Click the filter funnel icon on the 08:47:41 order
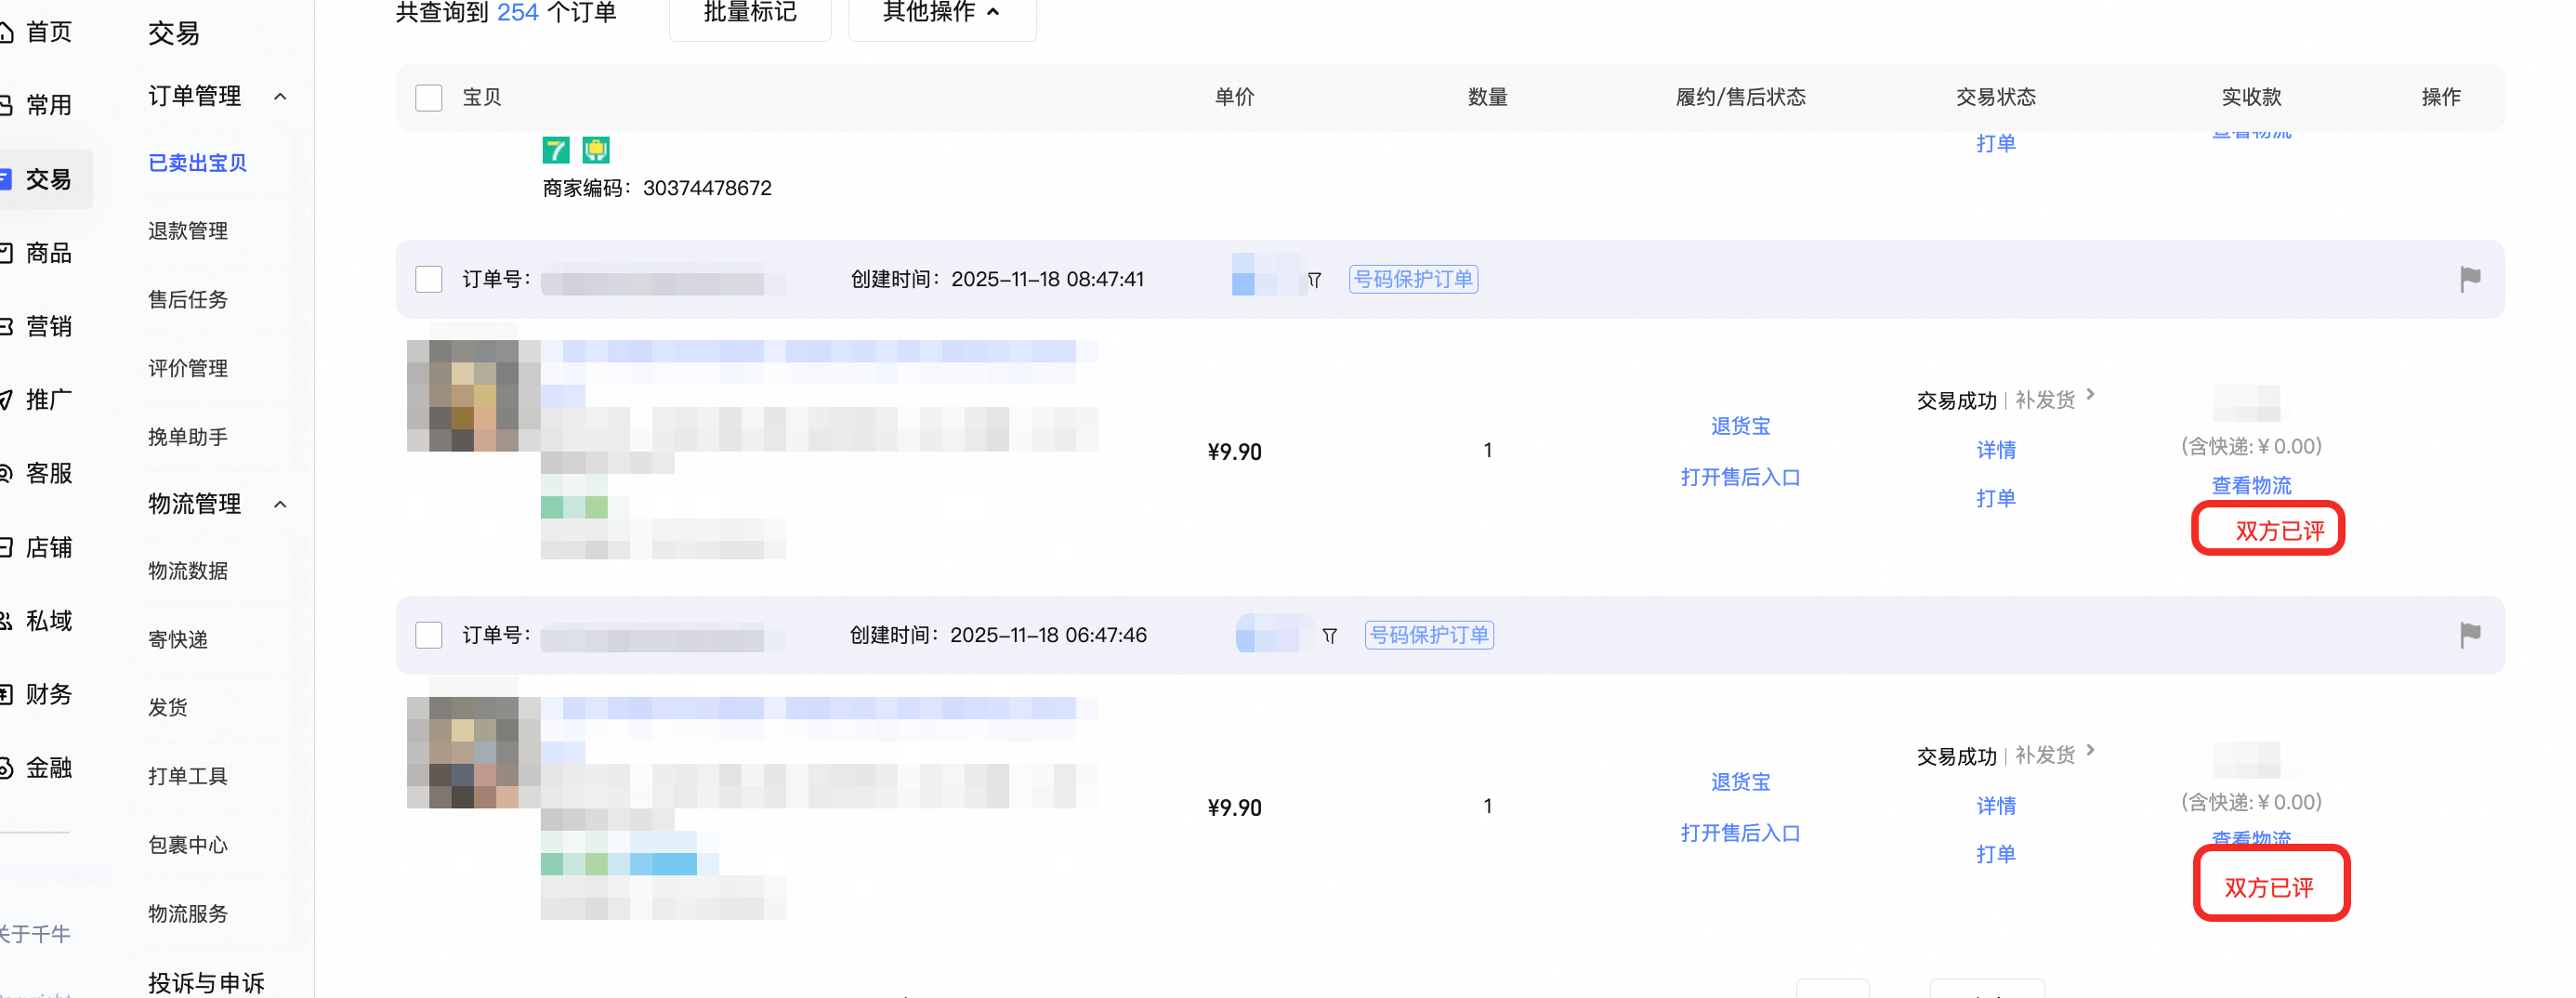The image size is (2576, 998). pyautogui.click(x=1314, y=280)
